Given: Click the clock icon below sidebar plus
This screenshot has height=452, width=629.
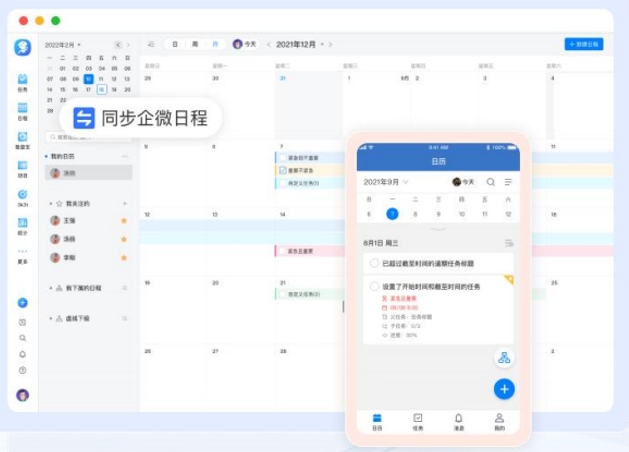Looking at the screenshot, I should point(22,322).
